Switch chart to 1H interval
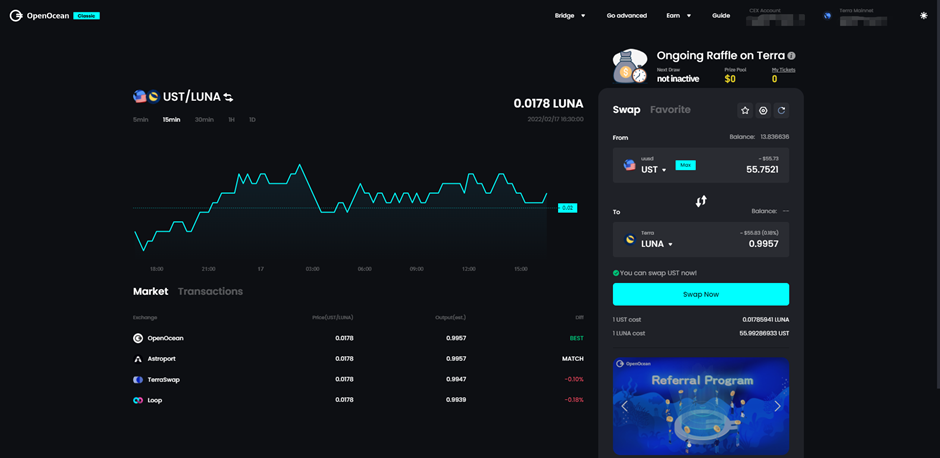Image resolution: width=940 pixels, height=458 pixels. [x=231, y=120]
